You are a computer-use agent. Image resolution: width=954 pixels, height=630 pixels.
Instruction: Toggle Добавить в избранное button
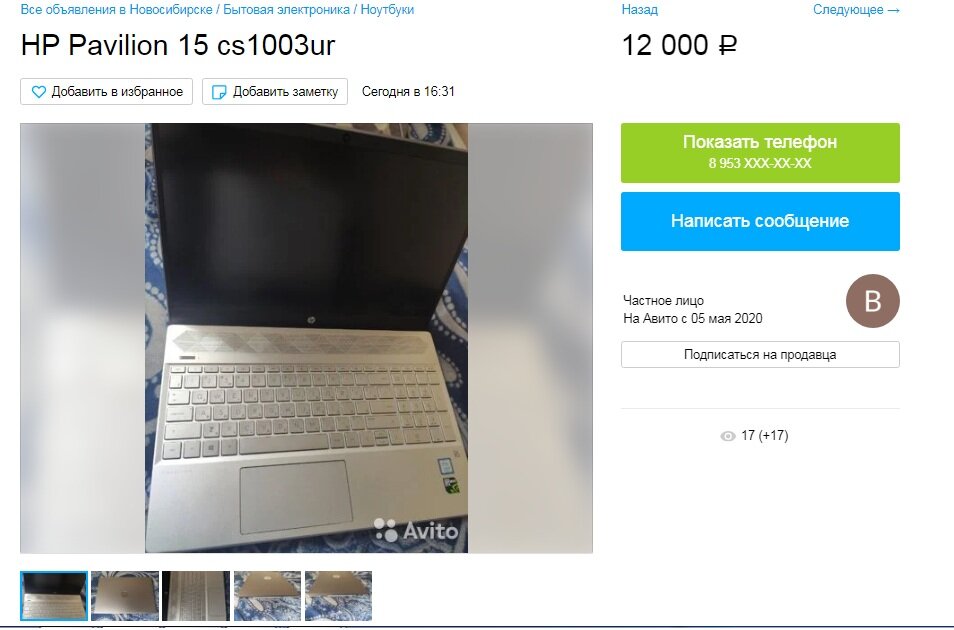point(106,91)
